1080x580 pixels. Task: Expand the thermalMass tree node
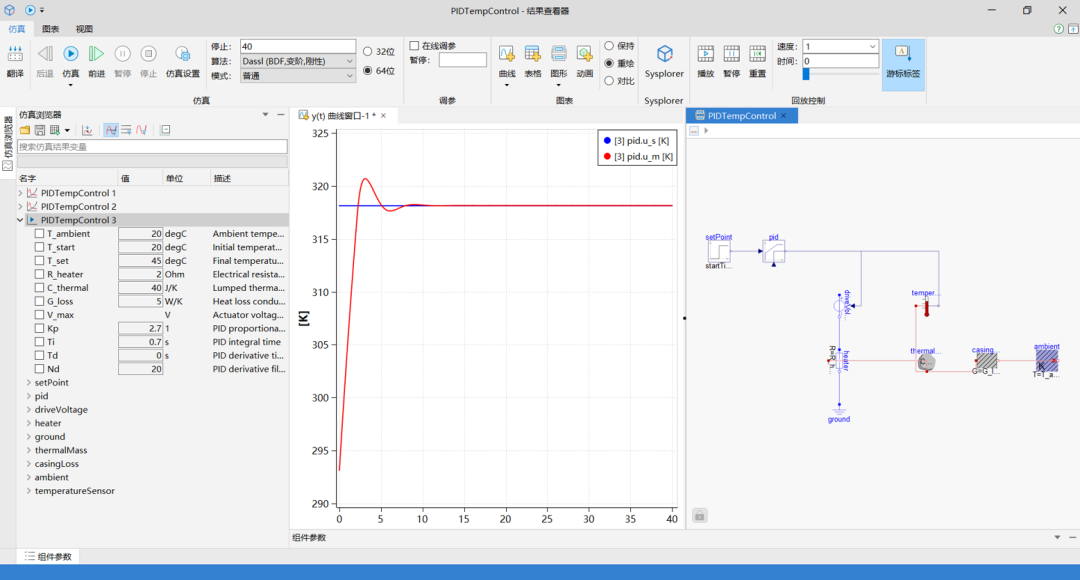[29, 450]
